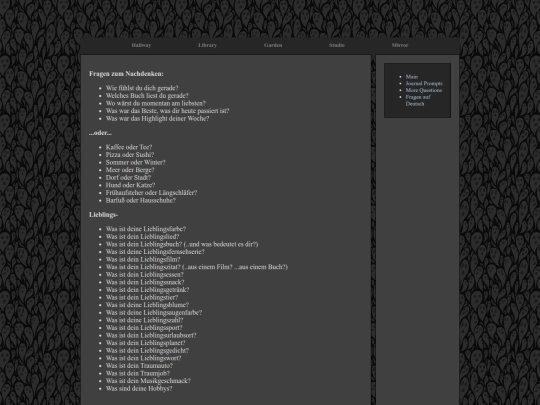The width and height of the screenshot is (540, 405).
Task: Open the More Questions link
Action: [x=424, y=90]
